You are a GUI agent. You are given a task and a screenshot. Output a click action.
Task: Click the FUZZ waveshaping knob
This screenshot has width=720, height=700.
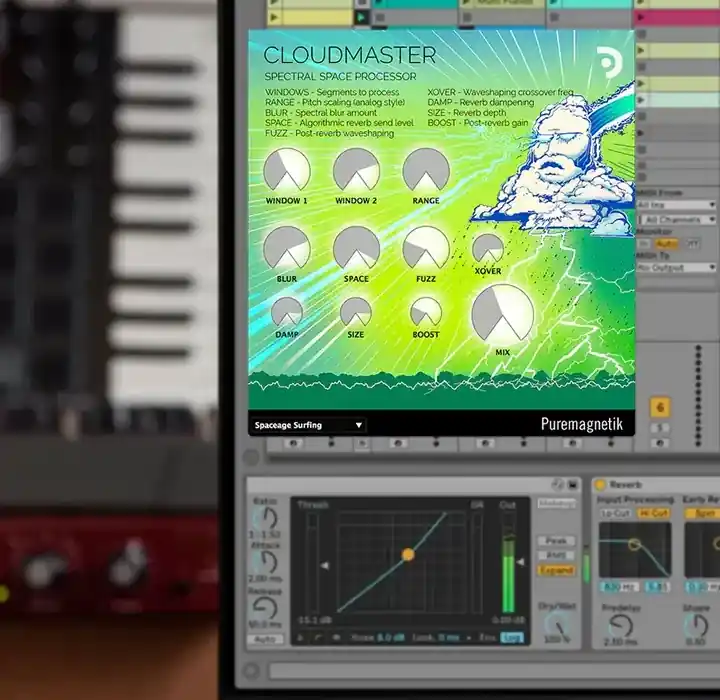click(x=426, y=248)
